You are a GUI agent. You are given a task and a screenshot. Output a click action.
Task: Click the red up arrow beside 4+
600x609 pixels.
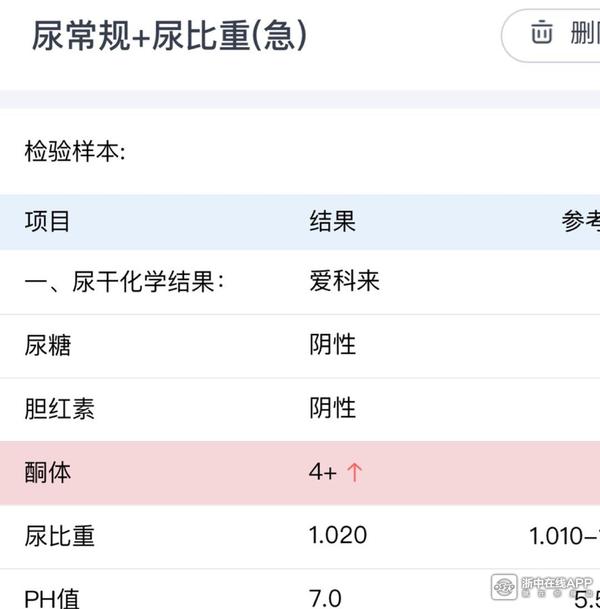(354, 472)
